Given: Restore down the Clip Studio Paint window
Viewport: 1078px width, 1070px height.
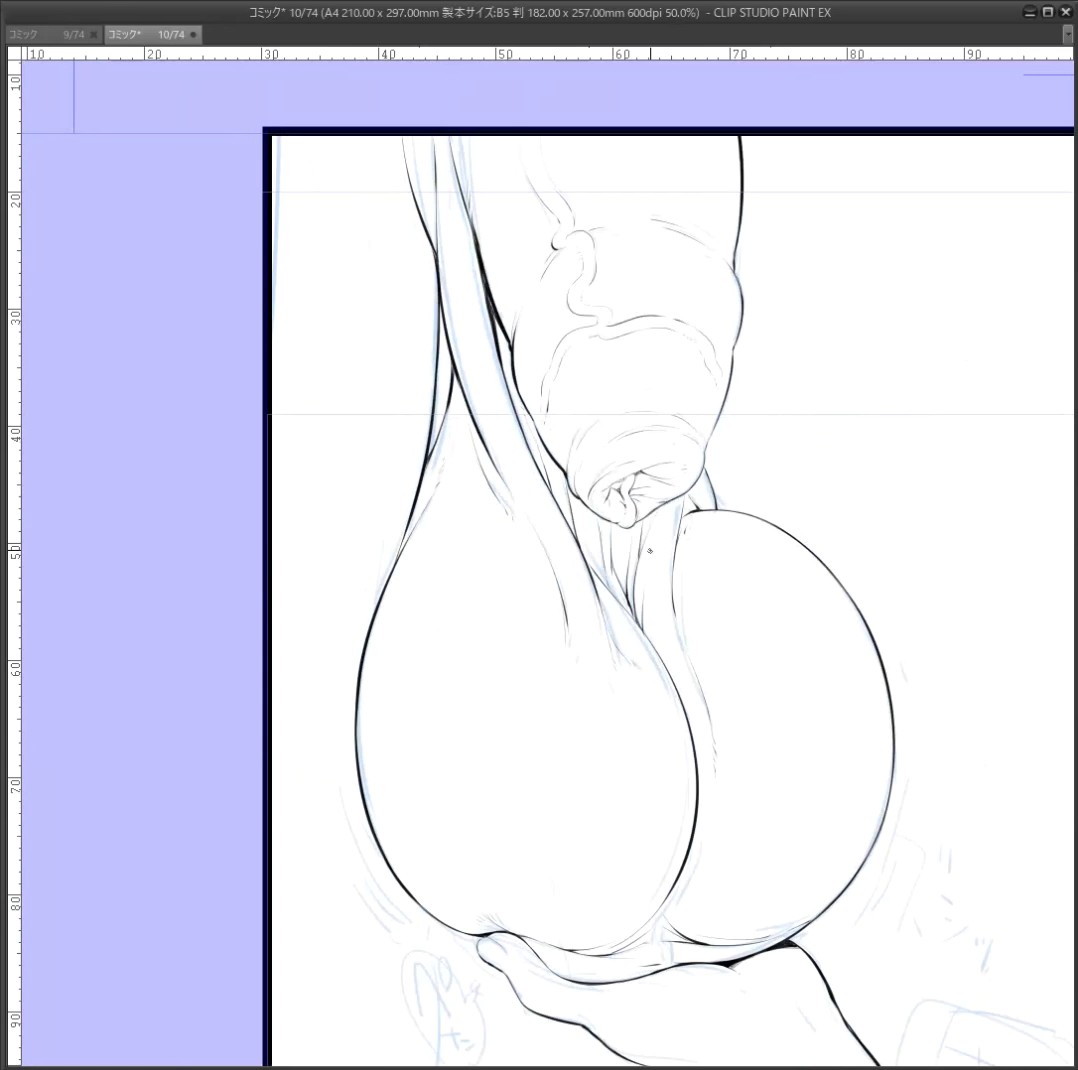Looking at the screenshot, I should click(x=1048, y=12).
